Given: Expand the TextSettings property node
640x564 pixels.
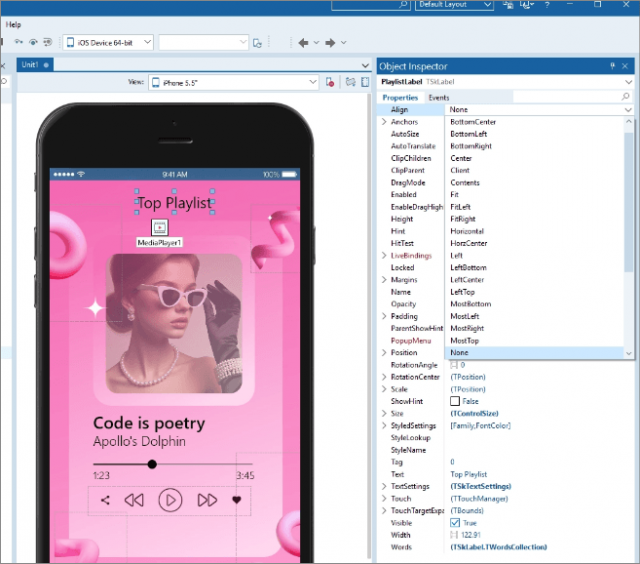Looking at the screenshot, I should click(x=384, y=486).
